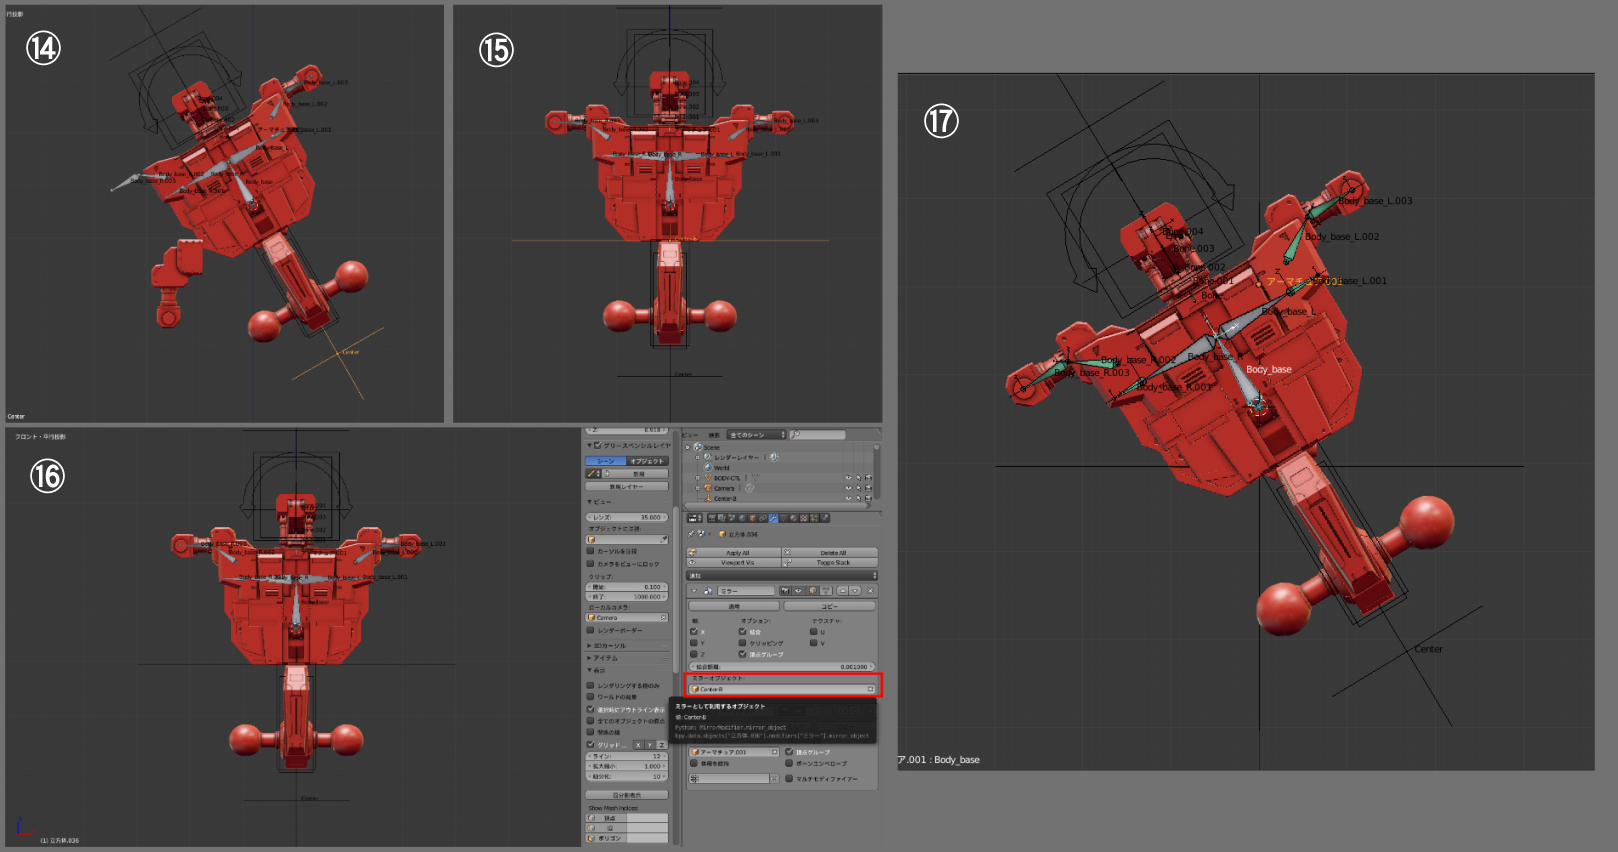Open the ビュー menu in outliner header
1618x852 pixels.
pyautogui.click(x=690, y=435)
